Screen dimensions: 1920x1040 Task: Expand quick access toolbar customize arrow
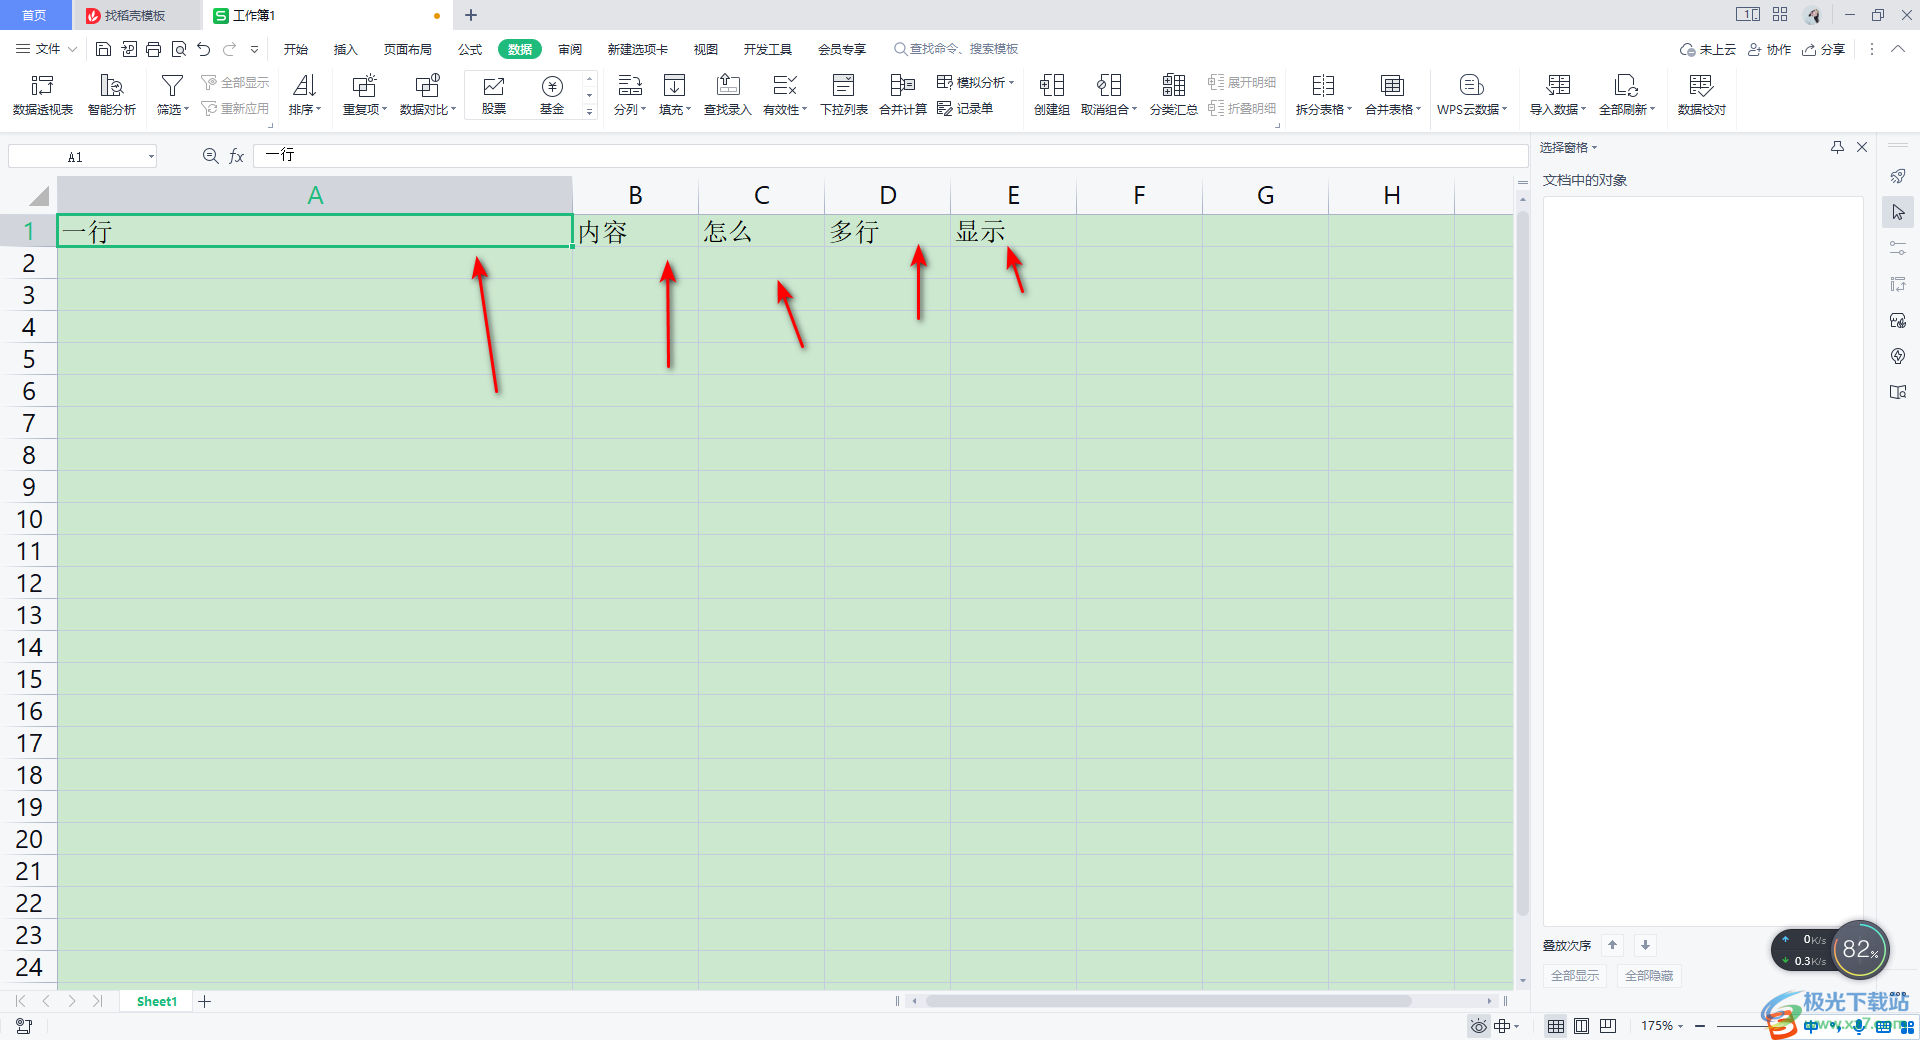coord(255,49)
